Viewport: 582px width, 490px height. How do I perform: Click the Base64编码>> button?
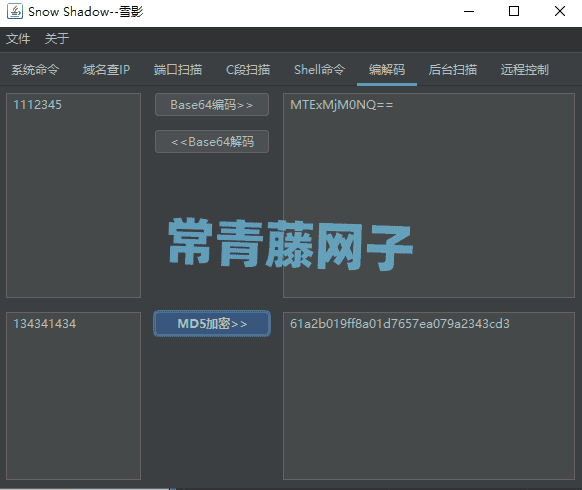pyautogui.click(x=212, y=105)
